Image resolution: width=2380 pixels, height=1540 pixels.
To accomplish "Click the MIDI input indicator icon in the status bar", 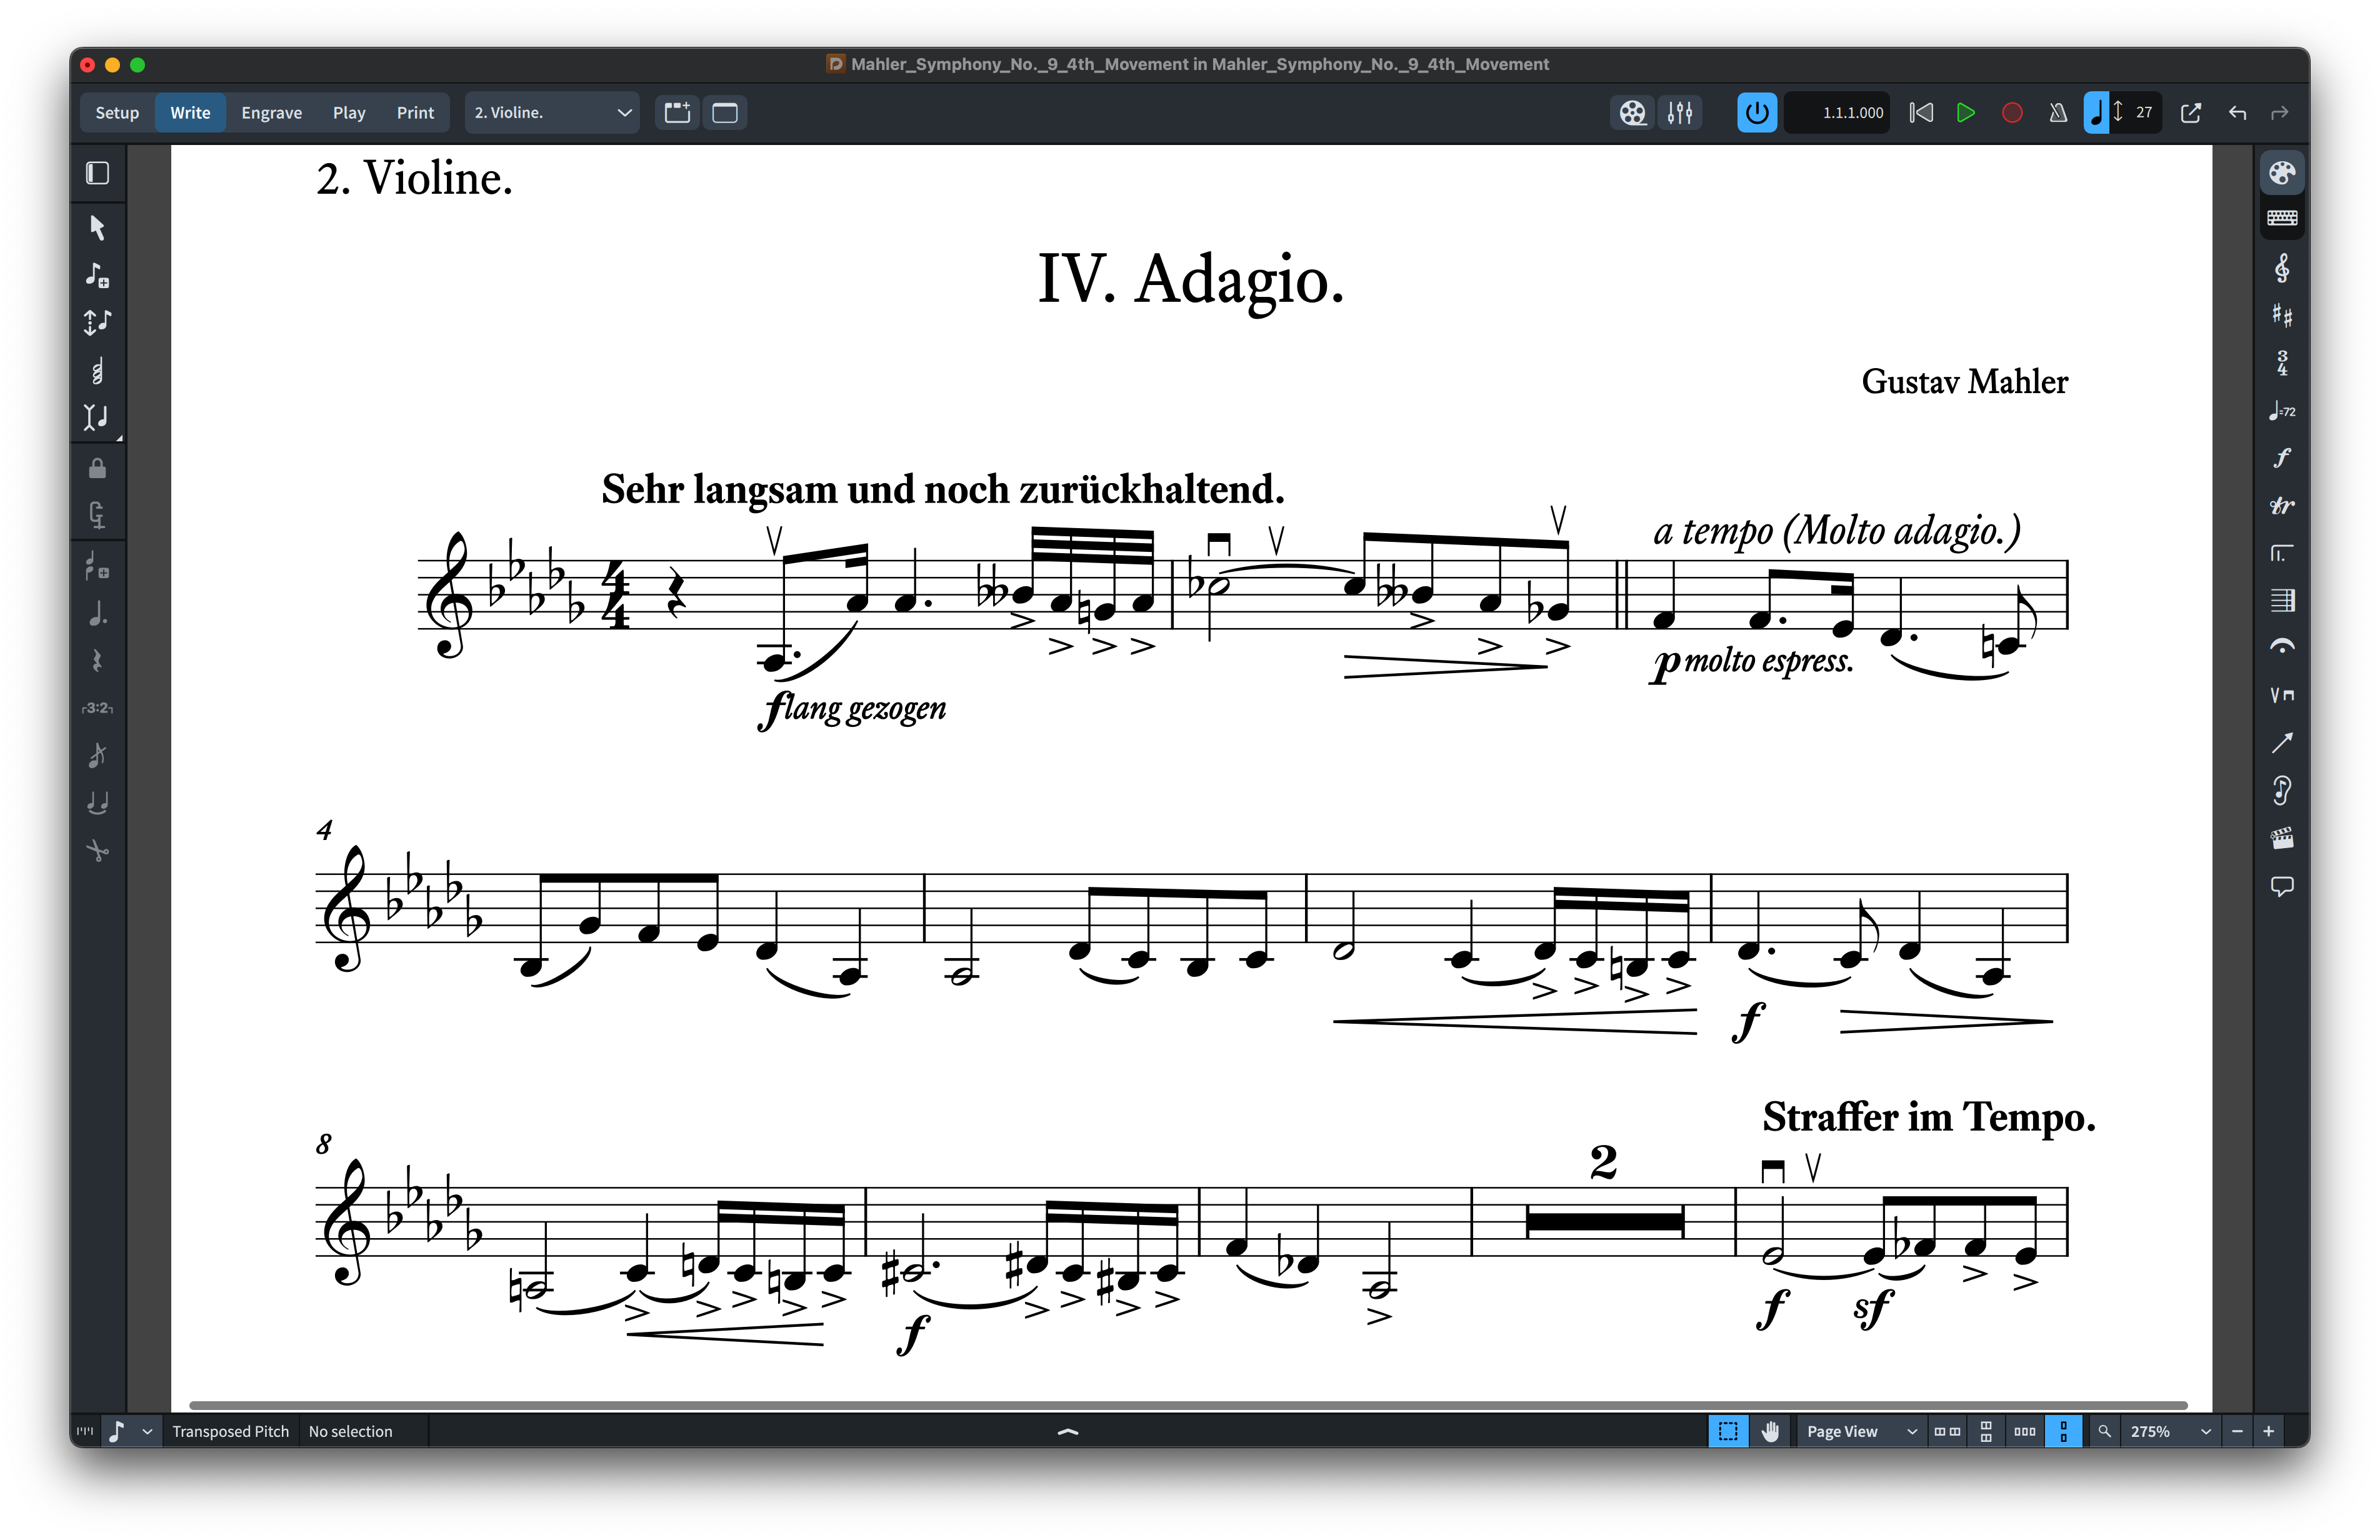I will coord(85,1431).
